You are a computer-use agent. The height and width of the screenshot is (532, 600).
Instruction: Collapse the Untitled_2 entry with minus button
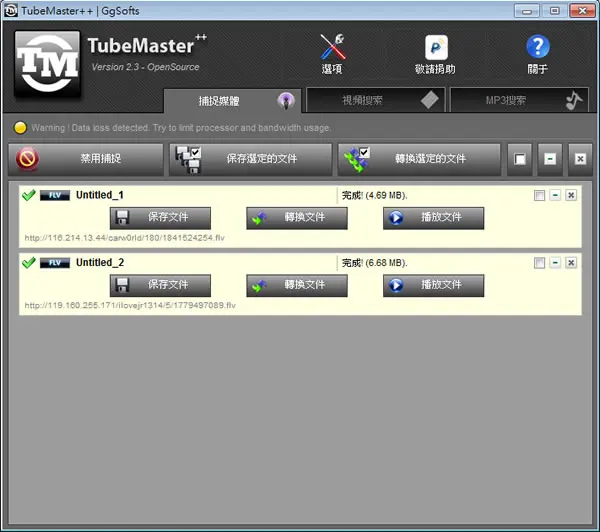[555, 263]
